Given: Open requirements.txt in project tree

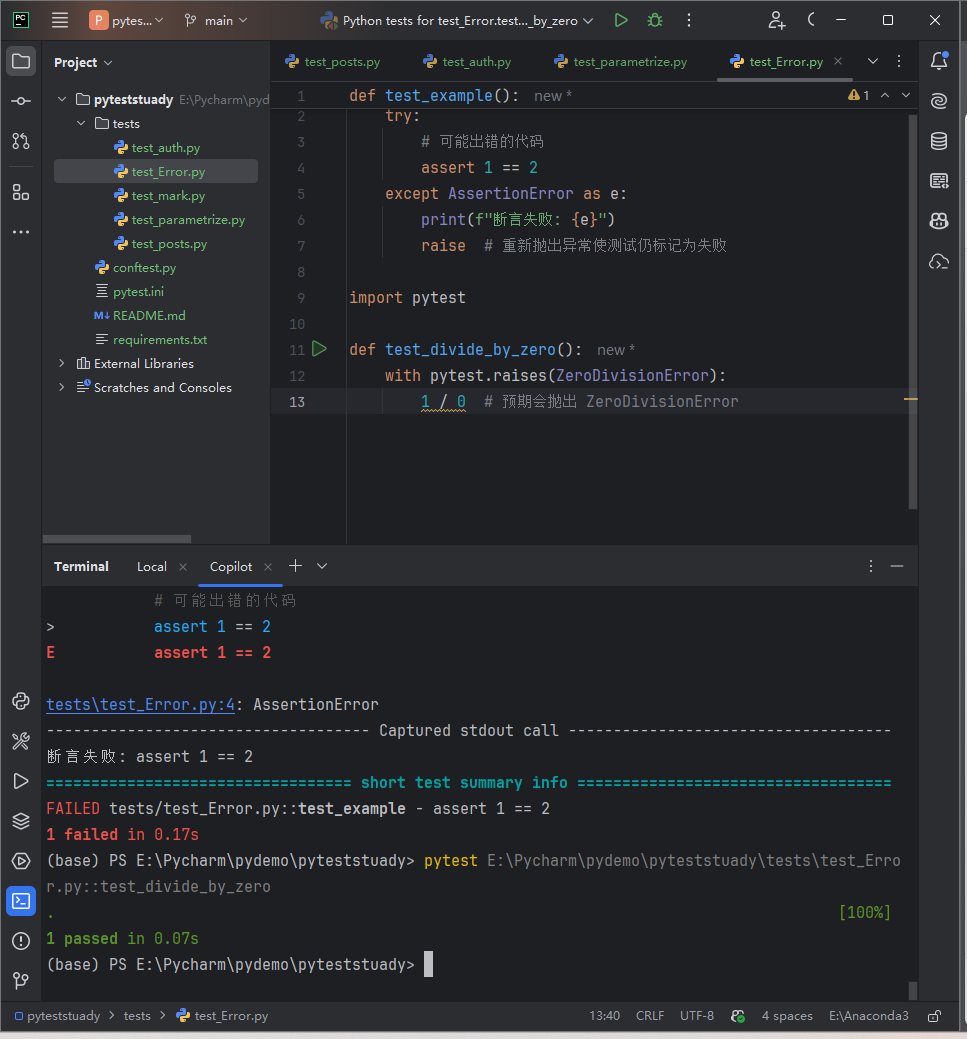Looking at the screenshot, I should point(151,339).
